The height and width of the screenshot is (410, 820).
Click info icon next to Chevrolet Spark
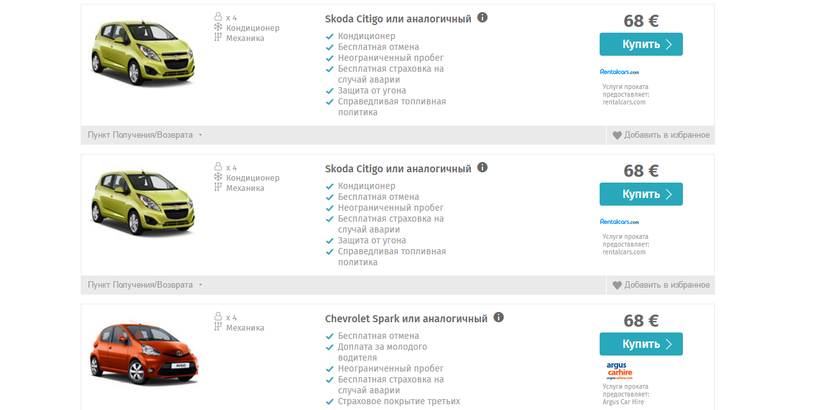pyautogui.click(x=499, y=318)
